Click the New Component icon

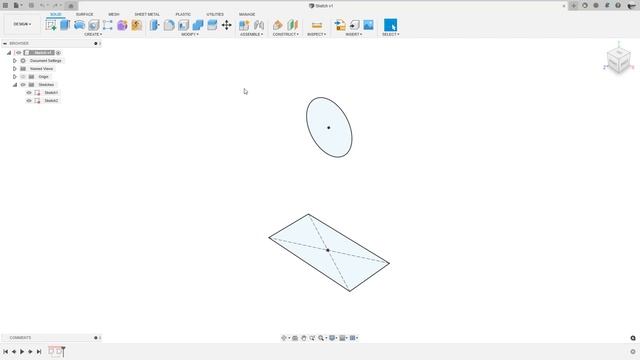(x=244, y=25)
